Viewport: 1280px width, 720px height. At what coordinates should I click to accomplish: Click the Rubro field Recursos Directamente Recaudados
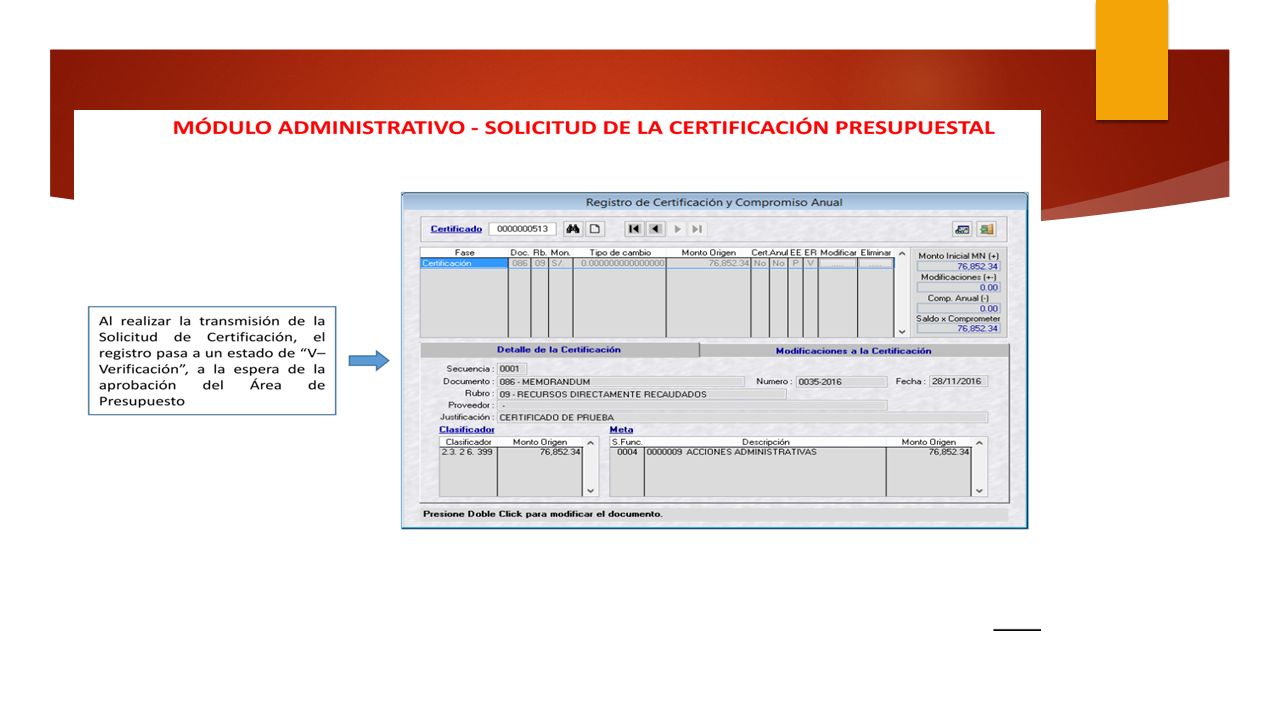click(641, 394)
